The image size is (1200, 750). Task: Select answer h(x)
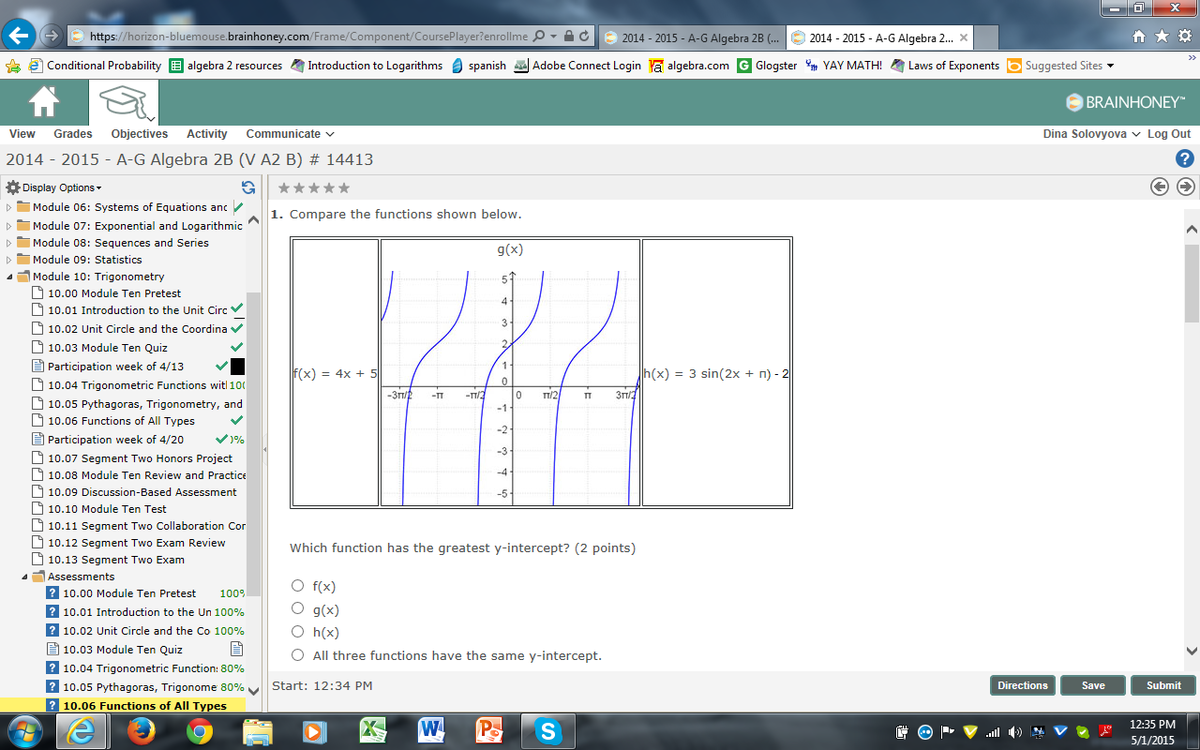tap(298, 632)
